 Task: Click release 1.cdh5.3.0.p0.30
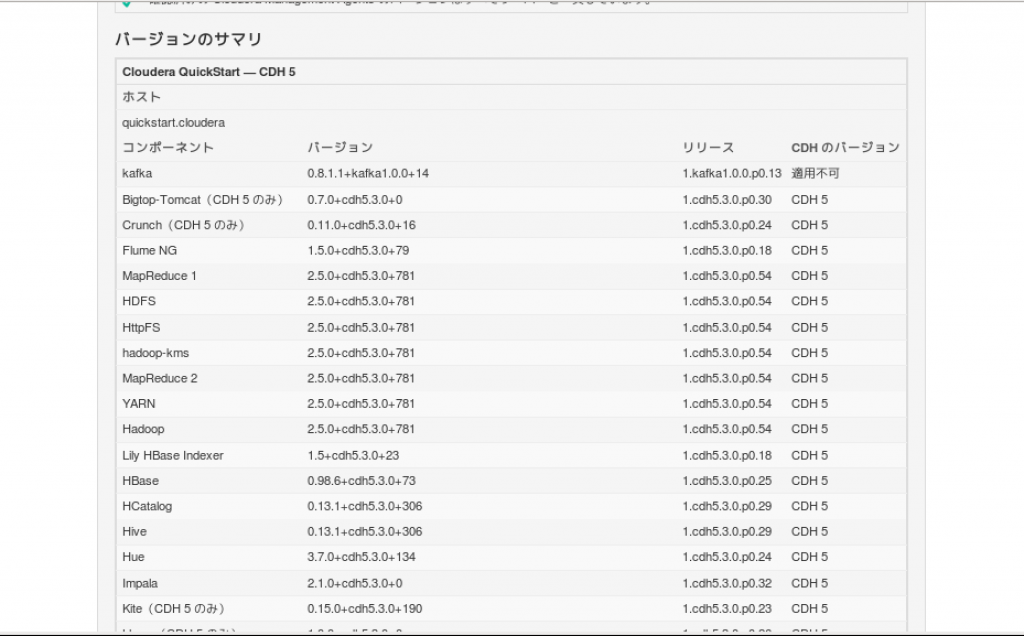(x=728, y=200)
